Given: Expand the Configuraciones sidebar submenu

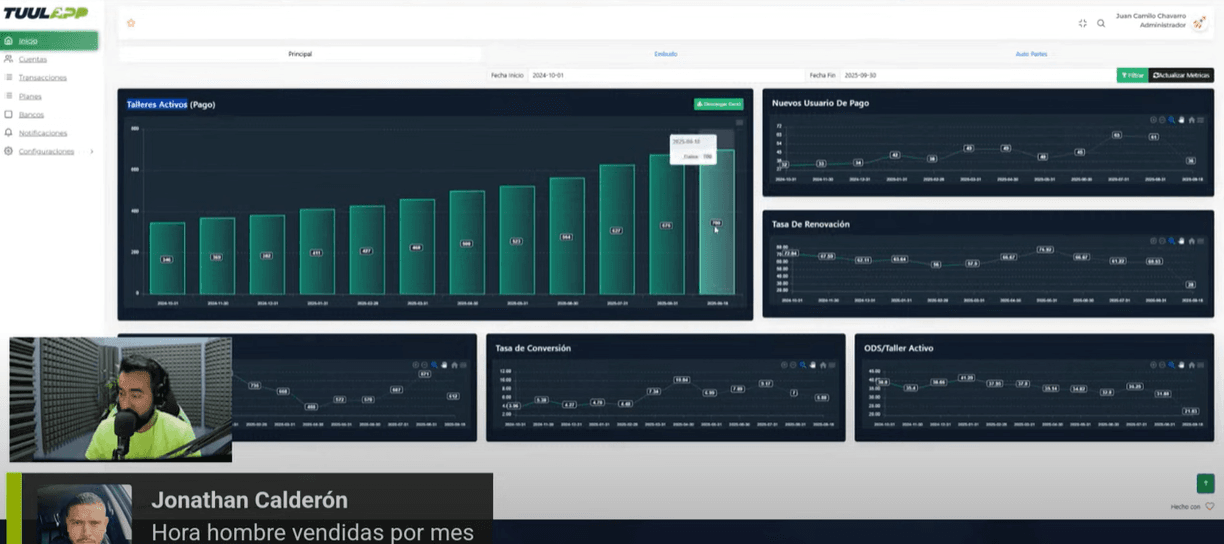Looking at the screenshot, I should 91,152.
